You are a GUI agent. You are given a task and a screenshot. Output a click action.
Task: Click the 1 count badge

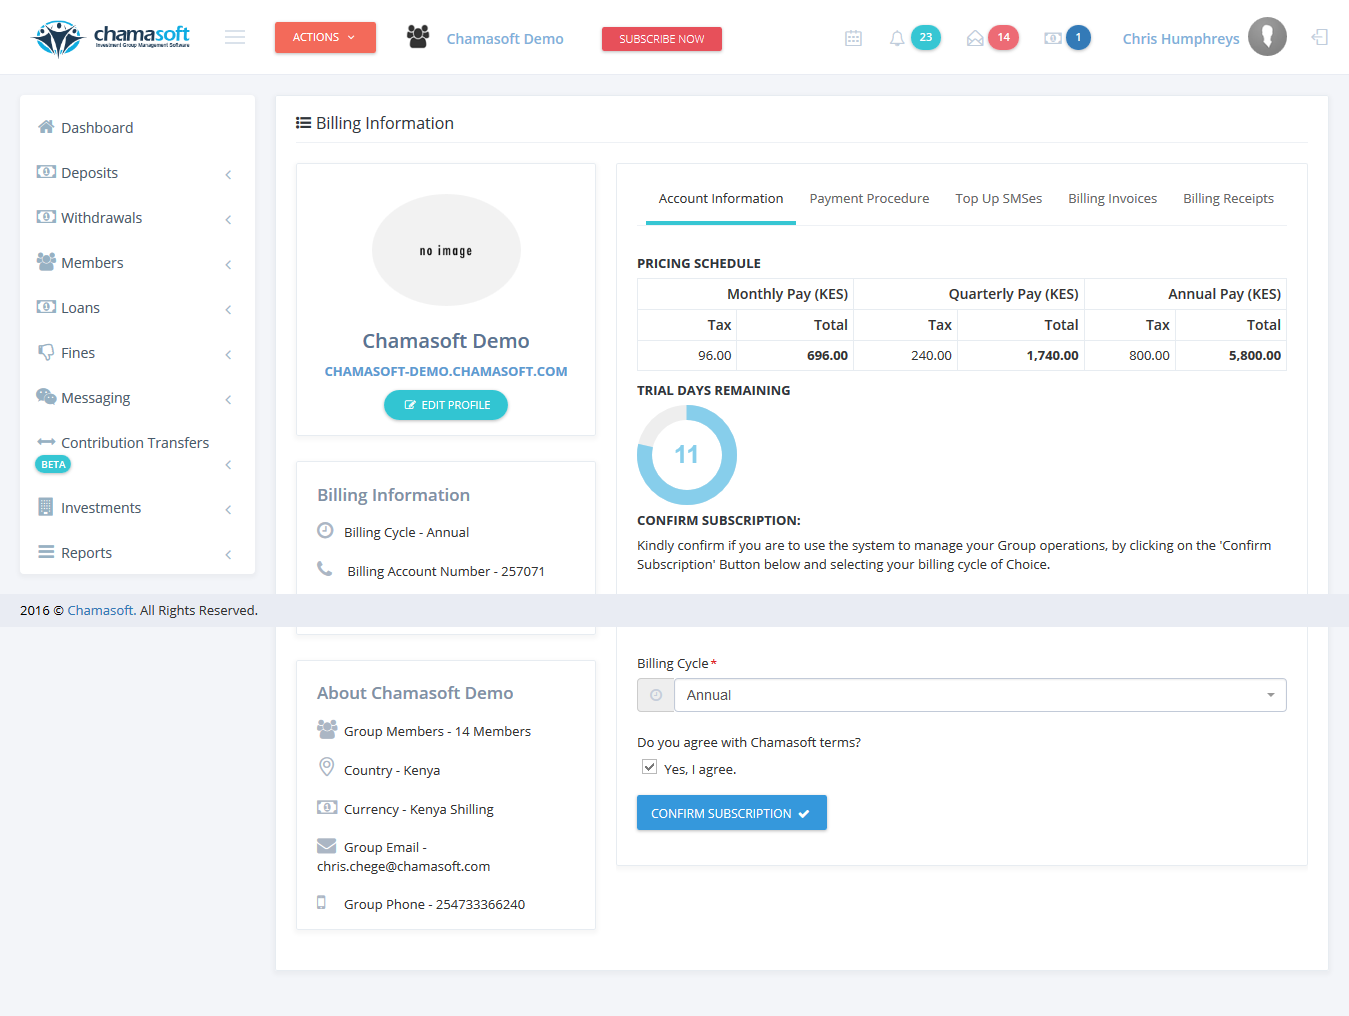click(x=1078, y=38)
